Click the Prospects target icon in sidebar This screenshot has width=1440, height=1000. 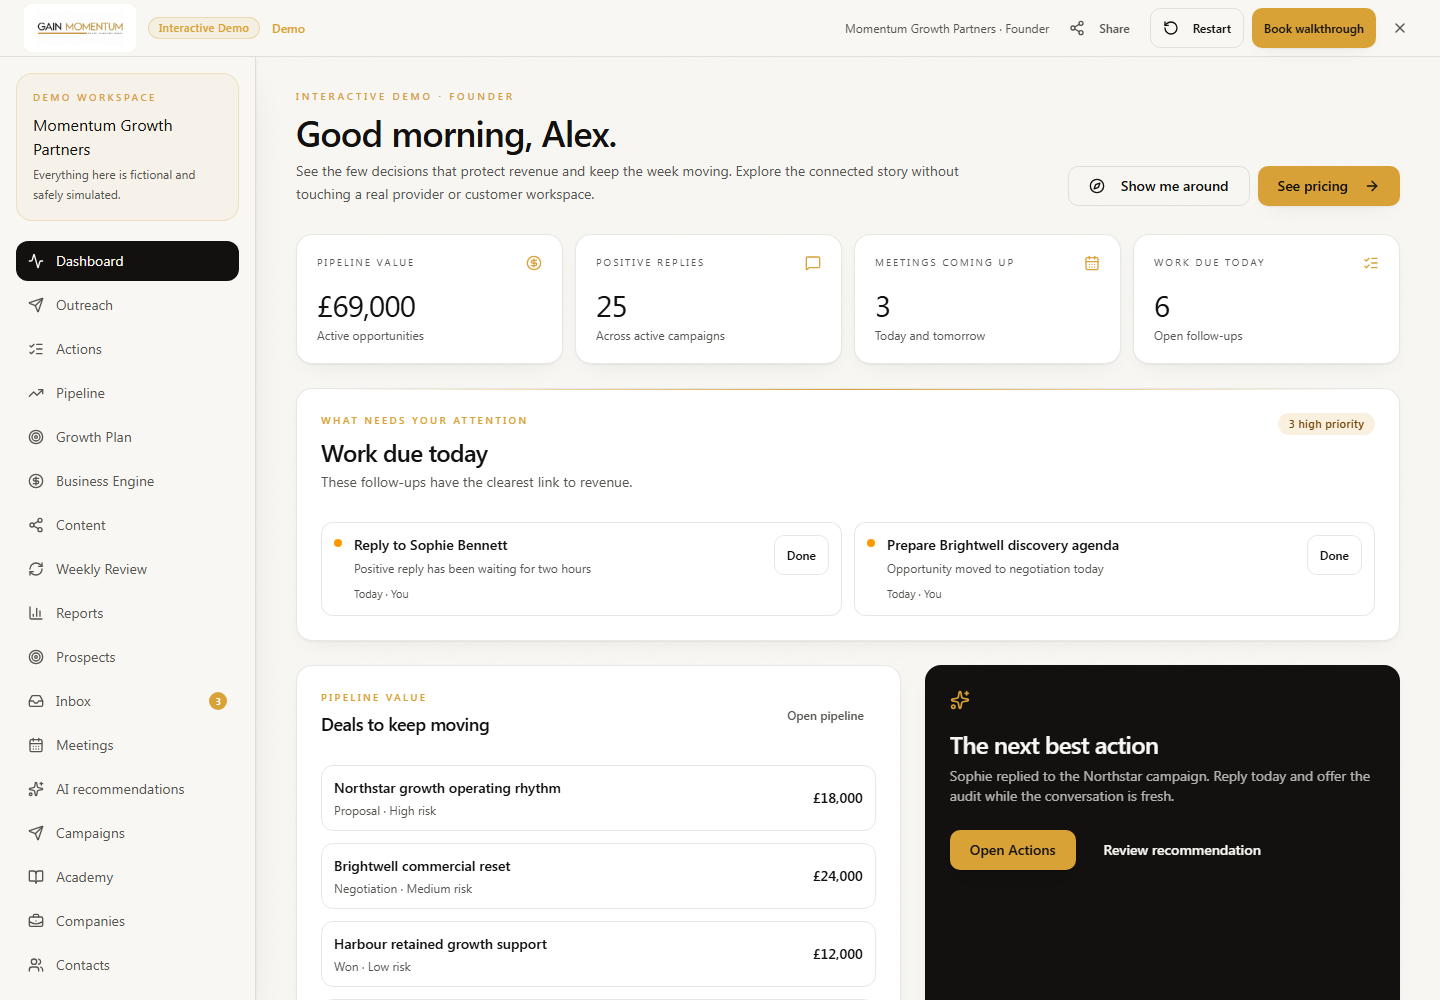tap(36, 657)
